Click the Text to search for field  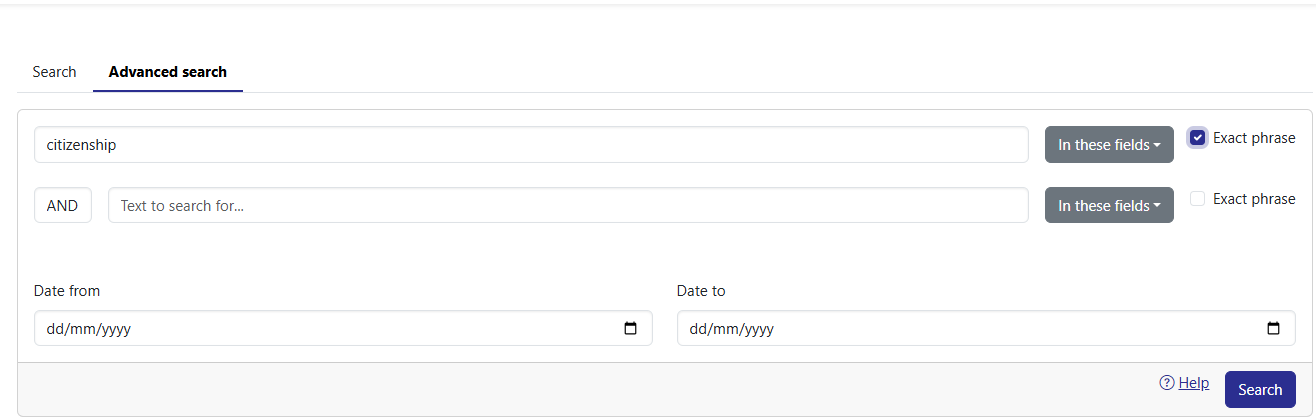click(x=568, y=205)
